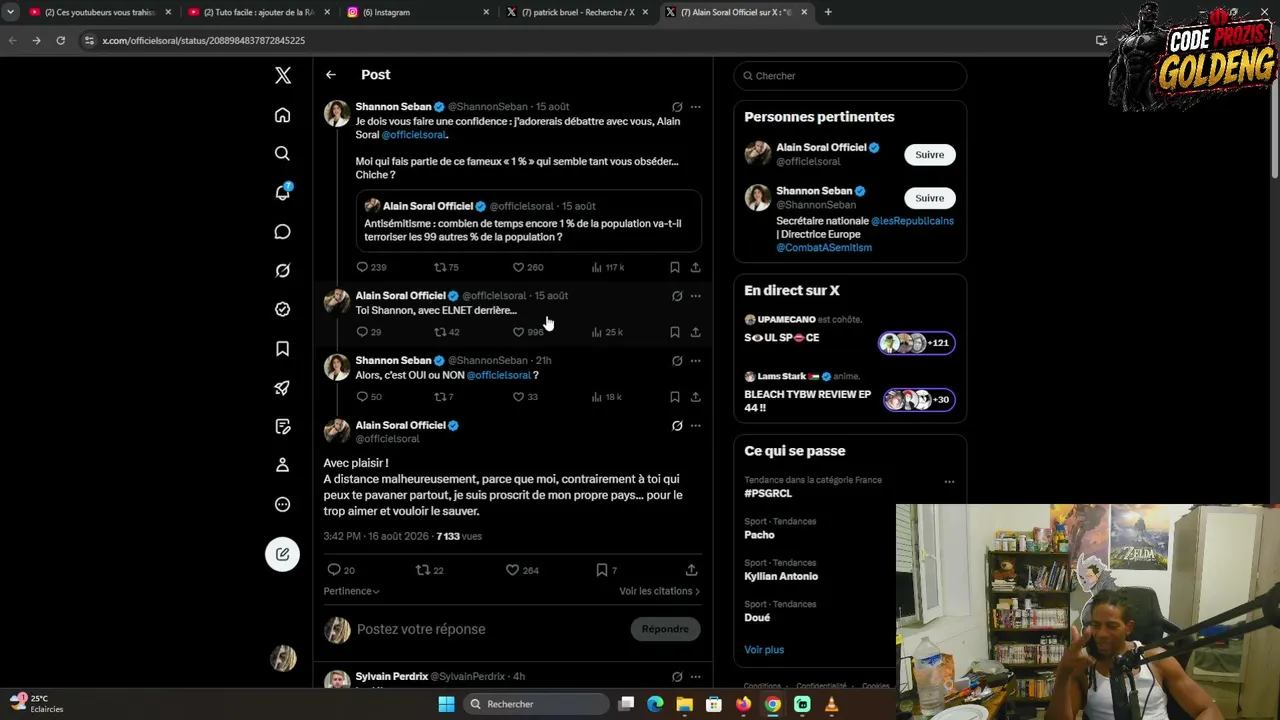Open the #PSGRCL trending topic

[768, 493]
